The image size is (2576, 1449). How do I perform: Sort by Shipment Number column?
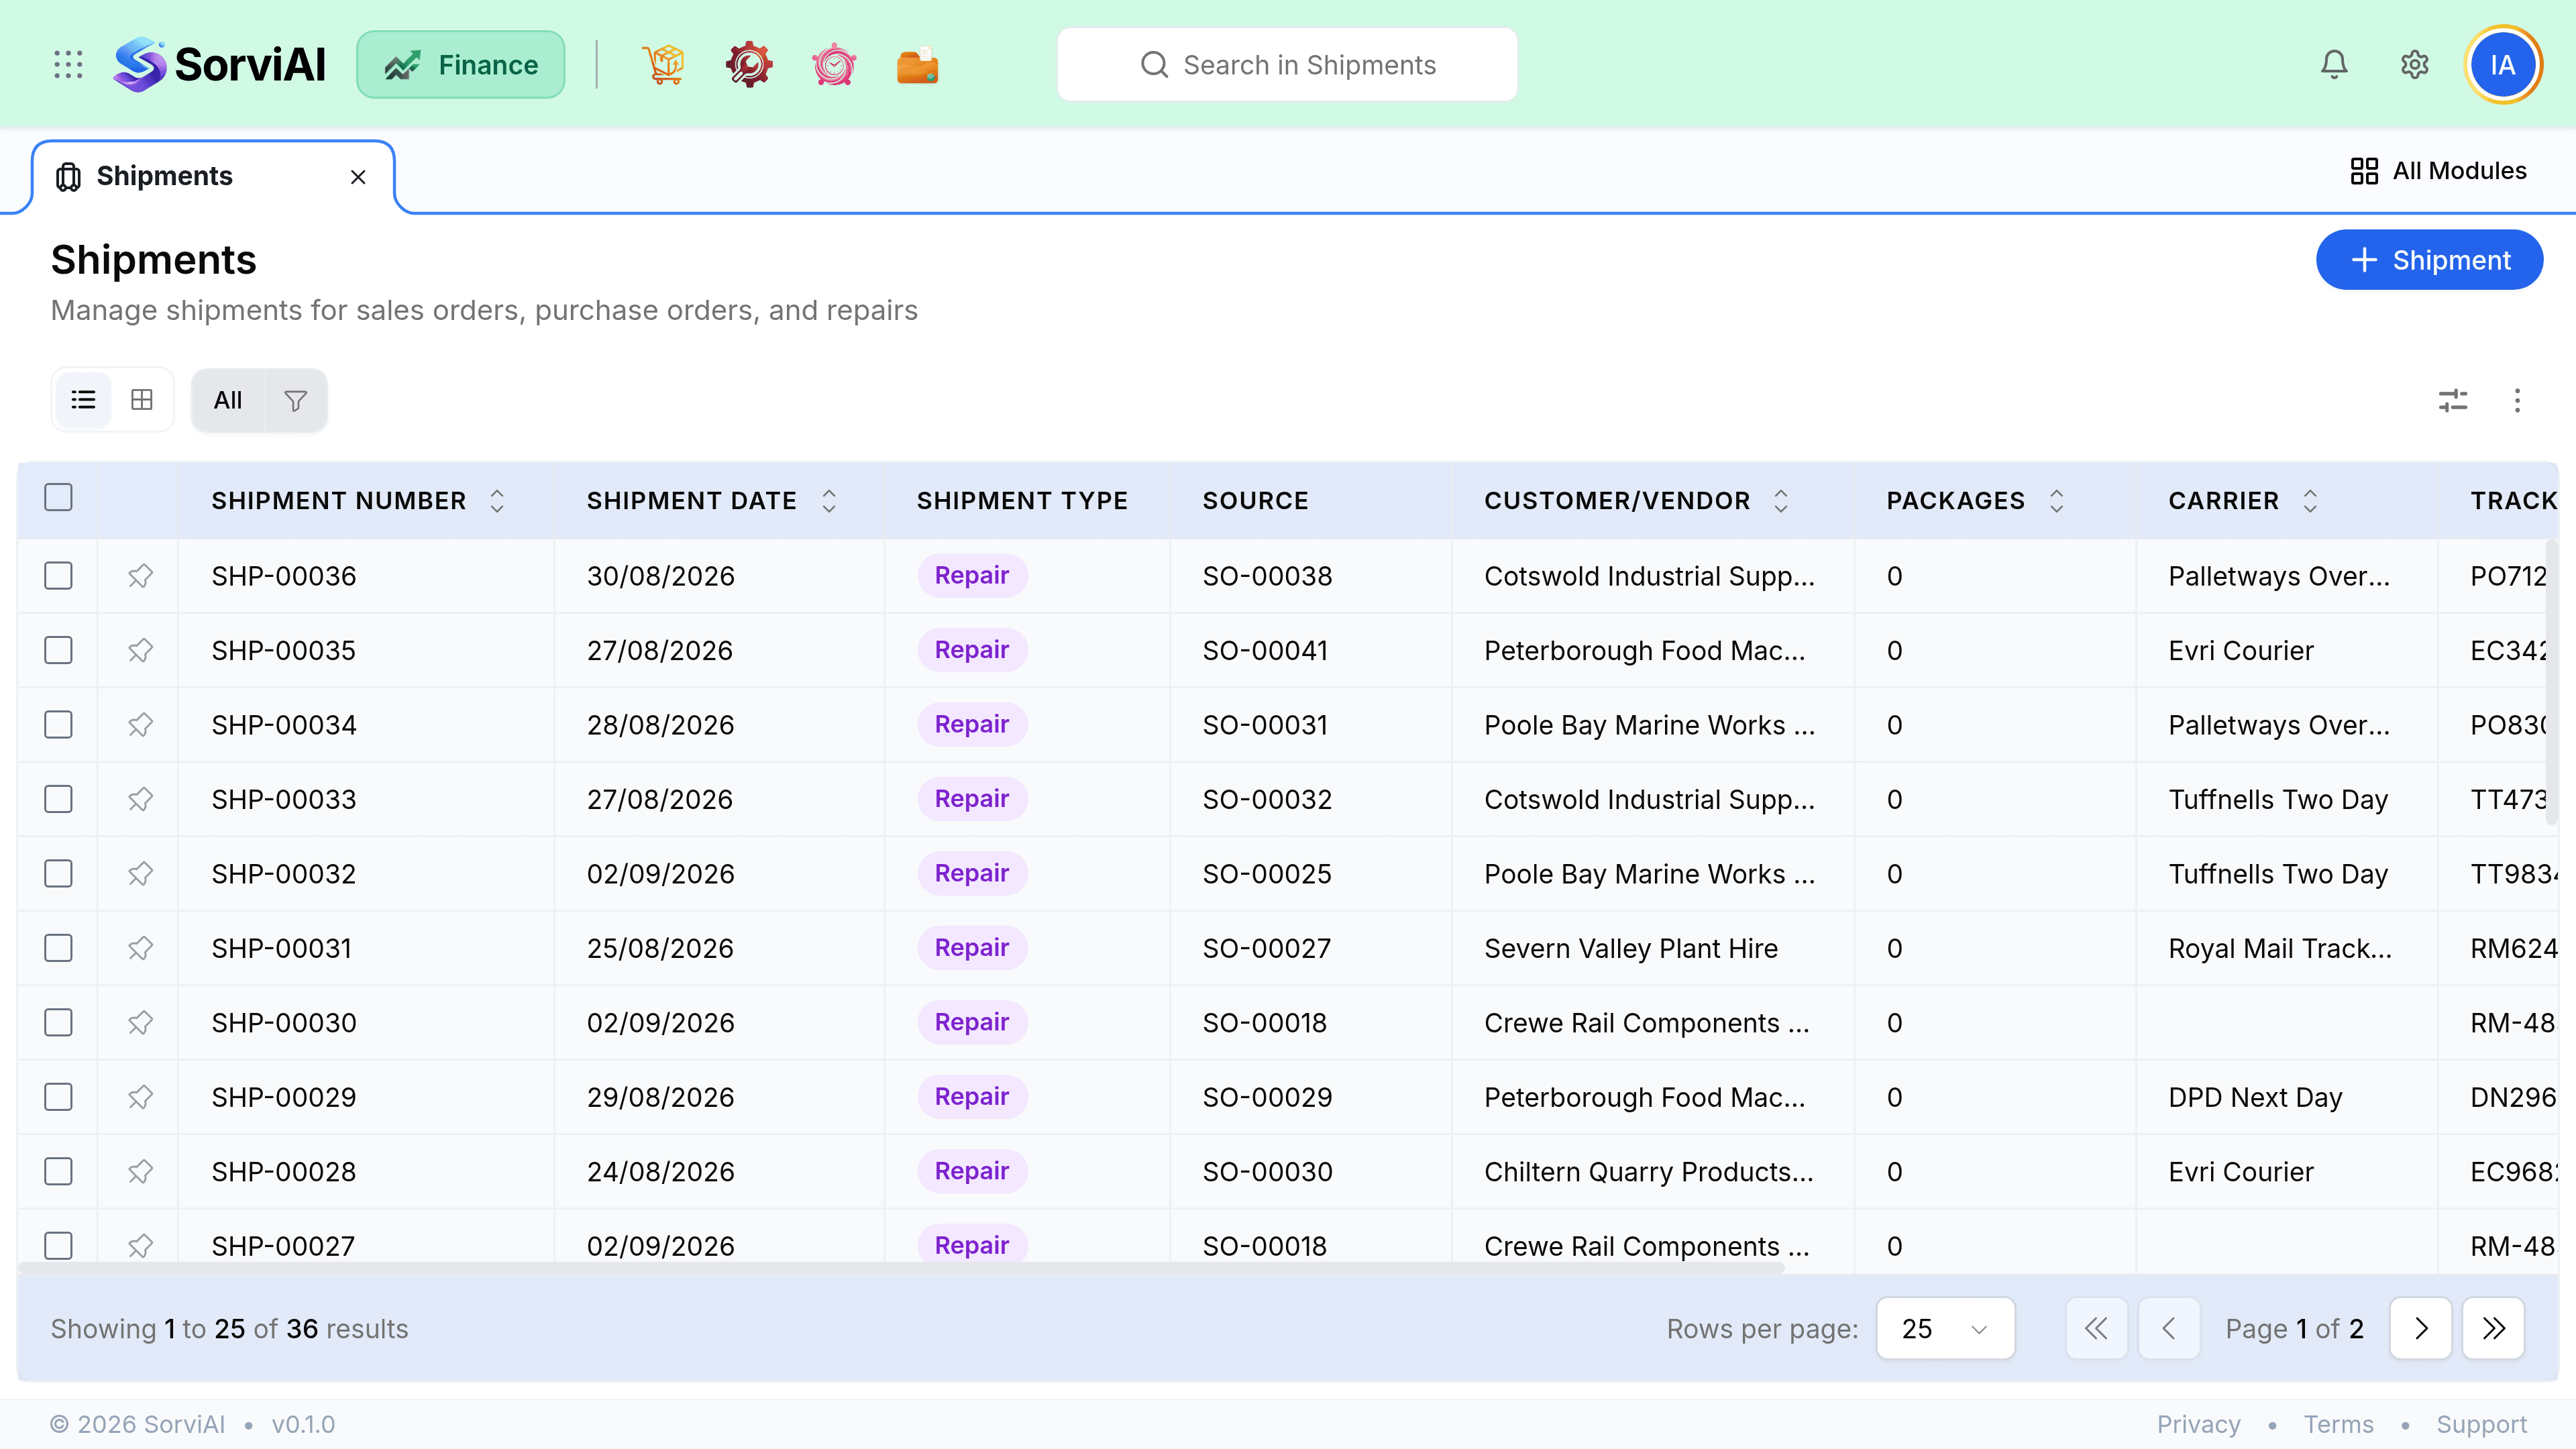497,501
